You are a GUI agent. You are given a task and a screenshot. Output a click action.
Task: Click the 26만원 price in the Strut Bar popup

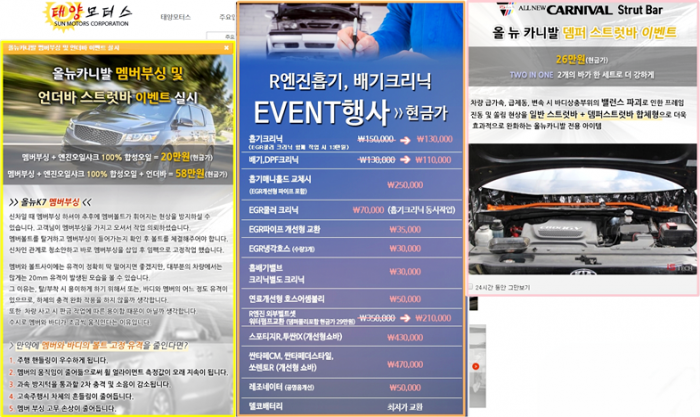click(570, 59)
